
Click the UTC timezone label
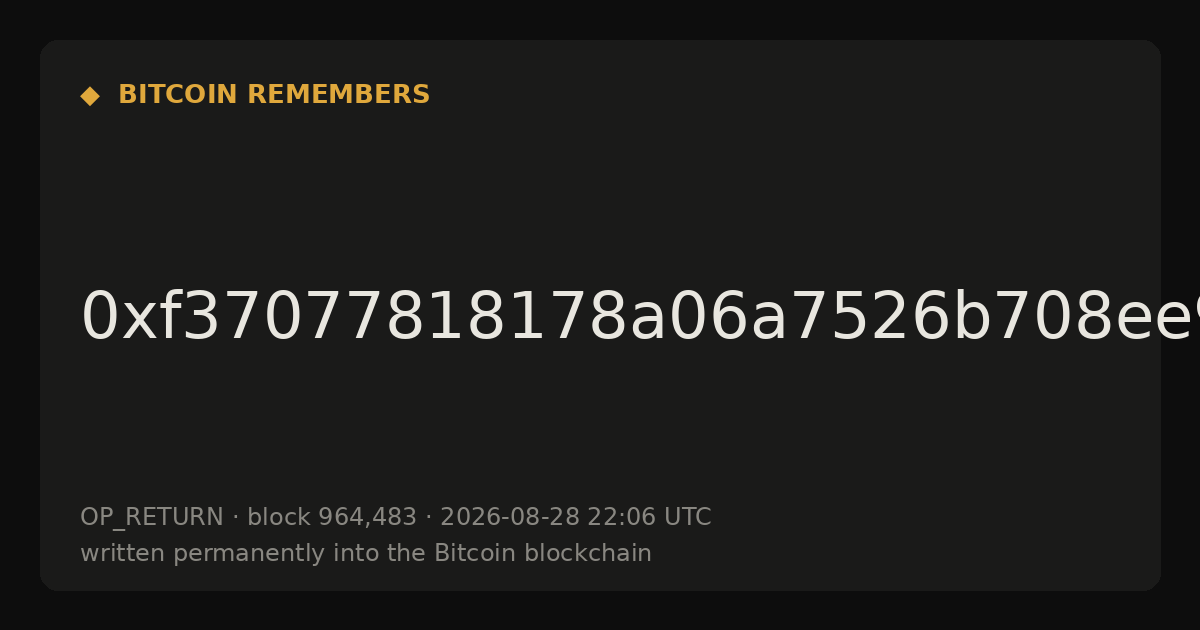[x=684, y=518]
